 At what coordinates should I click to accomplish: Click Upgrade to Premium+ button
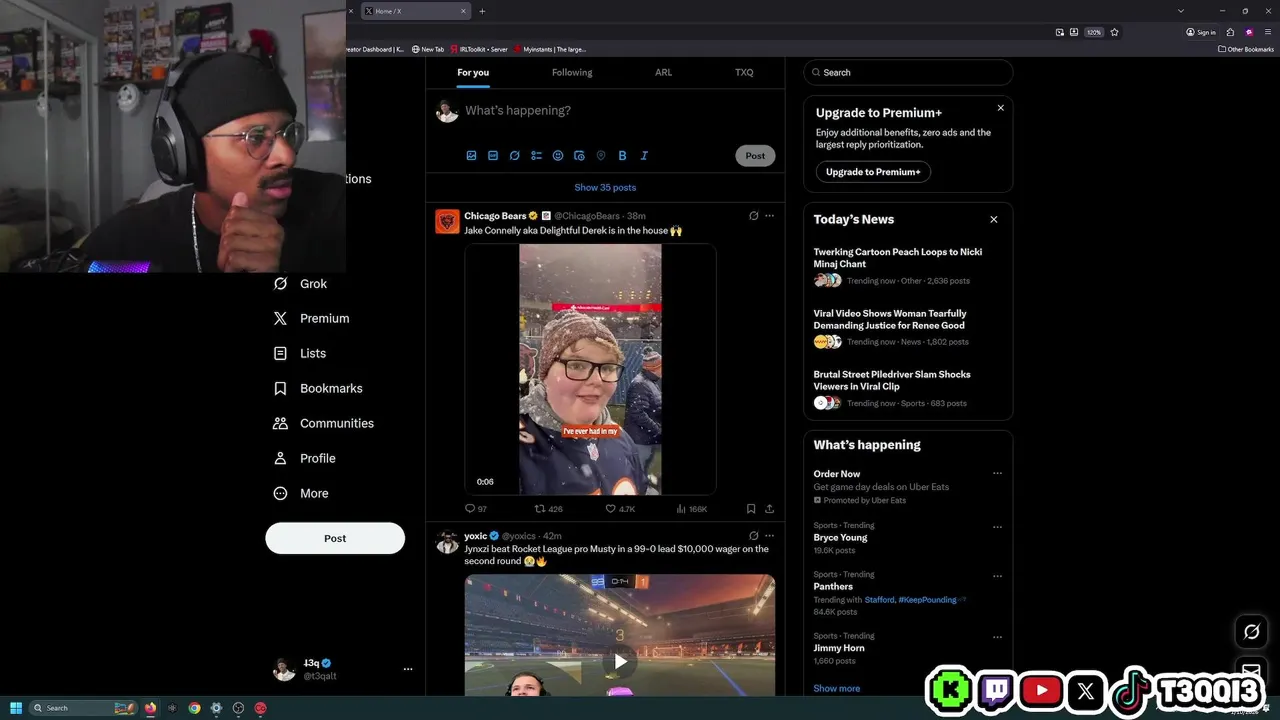coord(873,172)
